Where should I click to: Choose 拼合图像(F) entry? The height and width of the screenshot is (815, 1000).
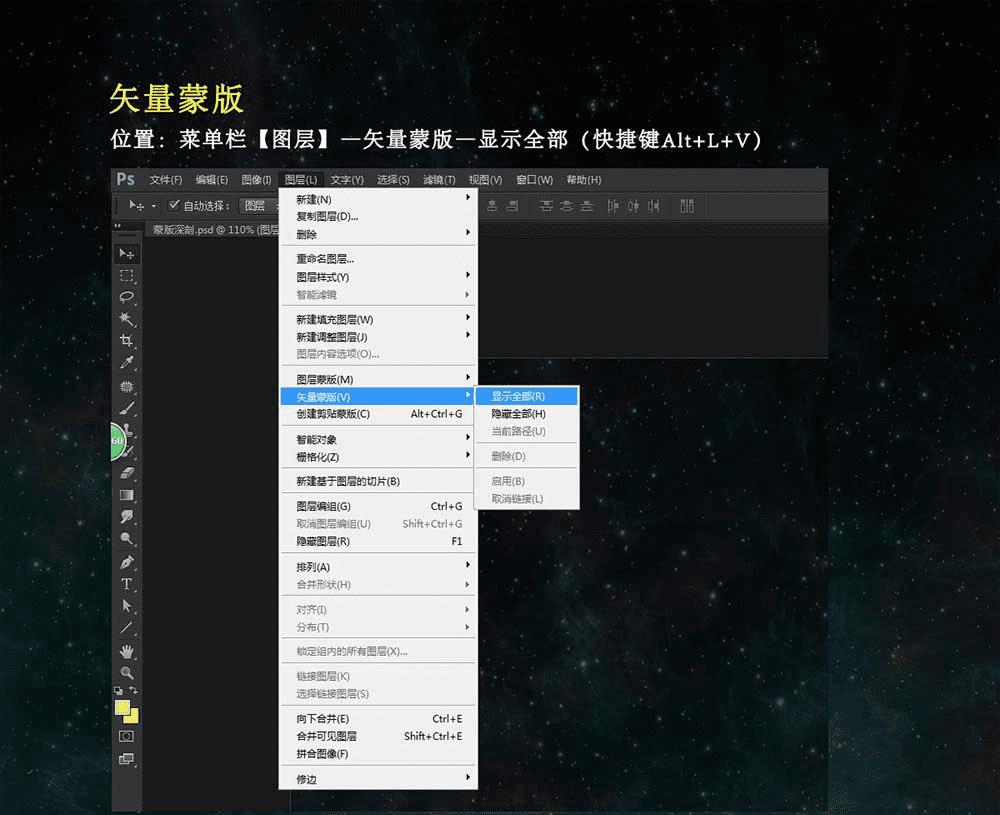point(378,754)
